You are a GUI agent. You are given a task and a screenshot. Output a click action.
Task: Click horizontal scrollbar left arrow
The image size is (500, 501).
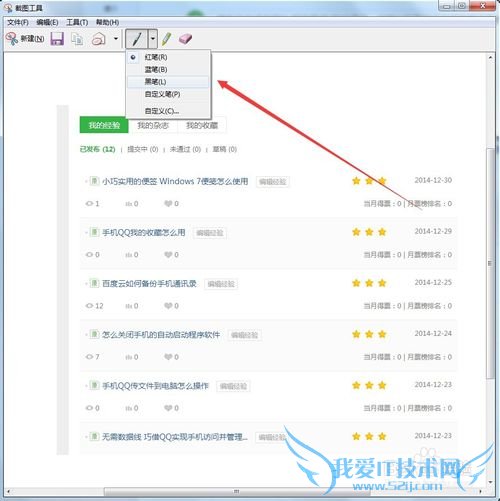click(8, 491)
